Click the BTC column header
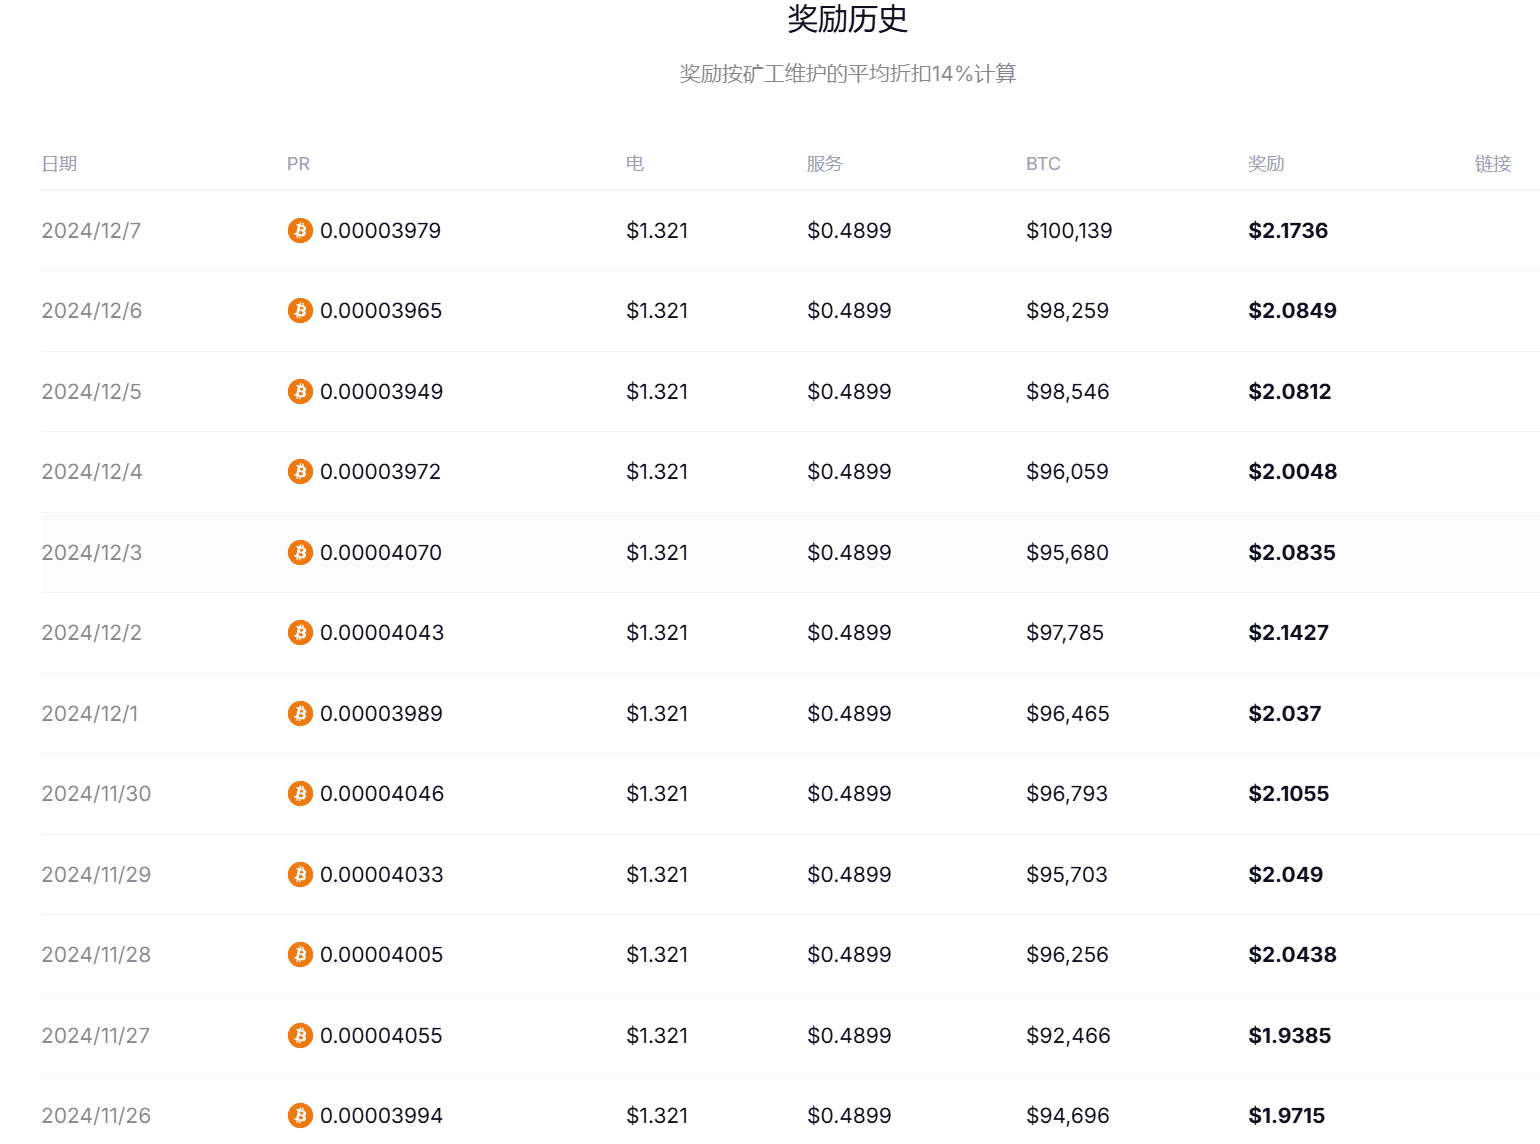Viewport: 1540px width, 1144px height. point(1043,164)
